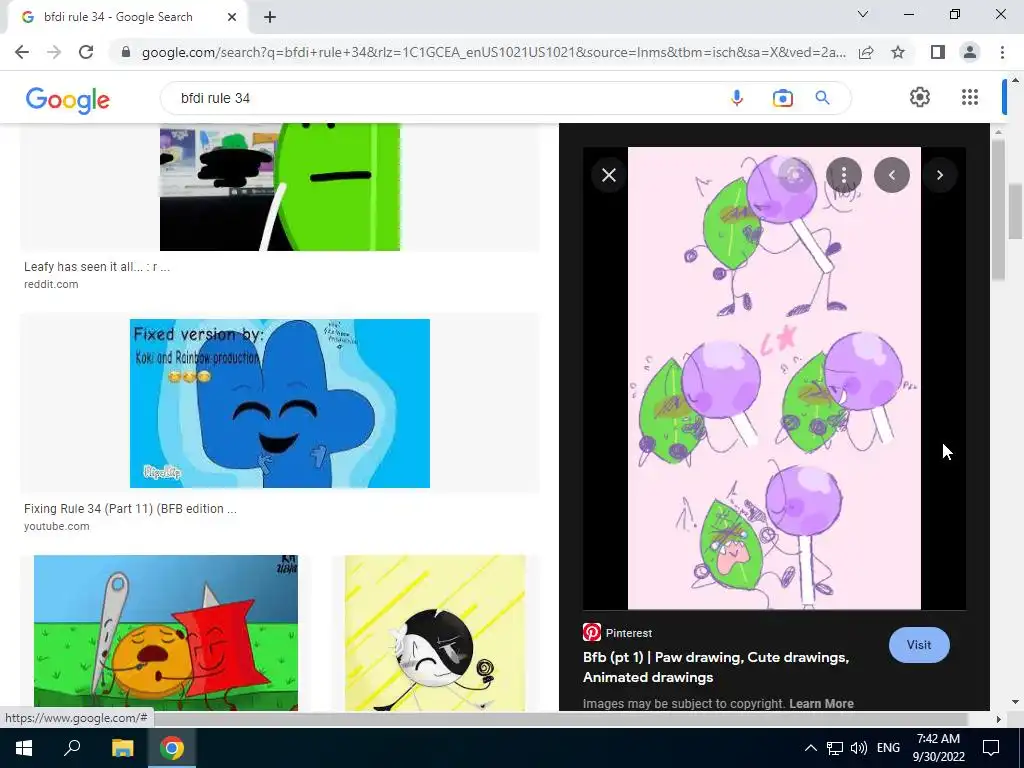Image resolution: width=1024 pixels, height=768 pixels.
Task: Open File Explorer from the taskbar
Action: [122, 748]
